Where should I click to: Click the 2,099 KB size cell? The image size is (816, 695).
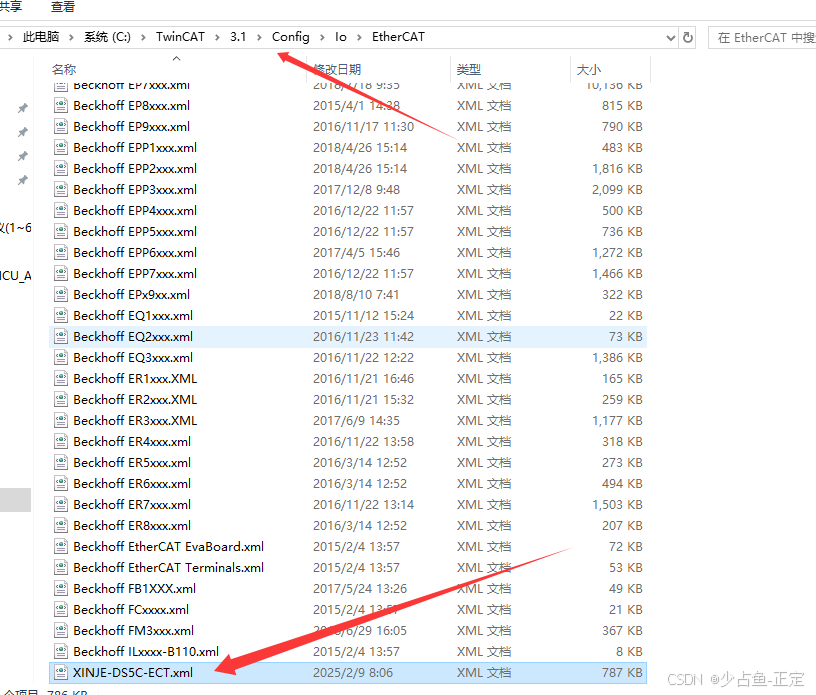point(617,189)
